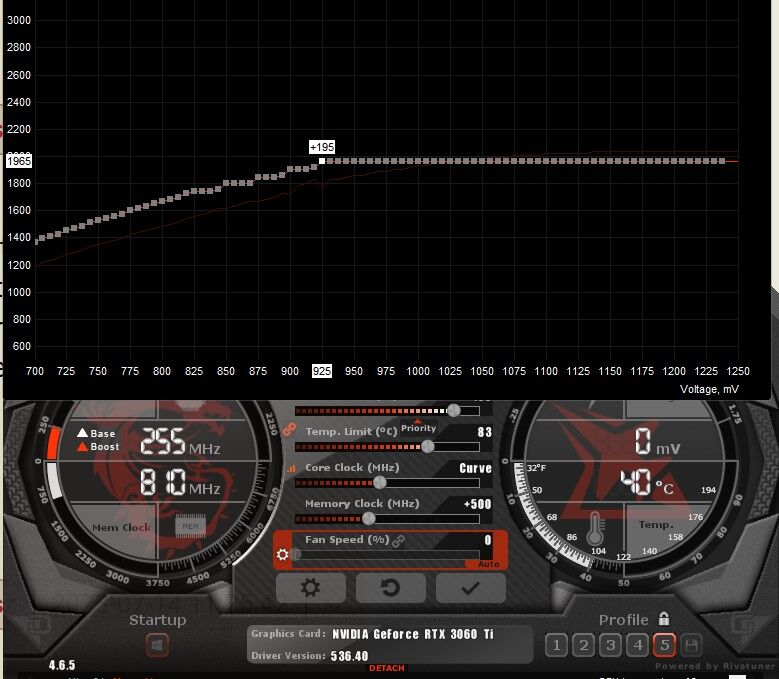Select profile slot 2

point(584,645)
